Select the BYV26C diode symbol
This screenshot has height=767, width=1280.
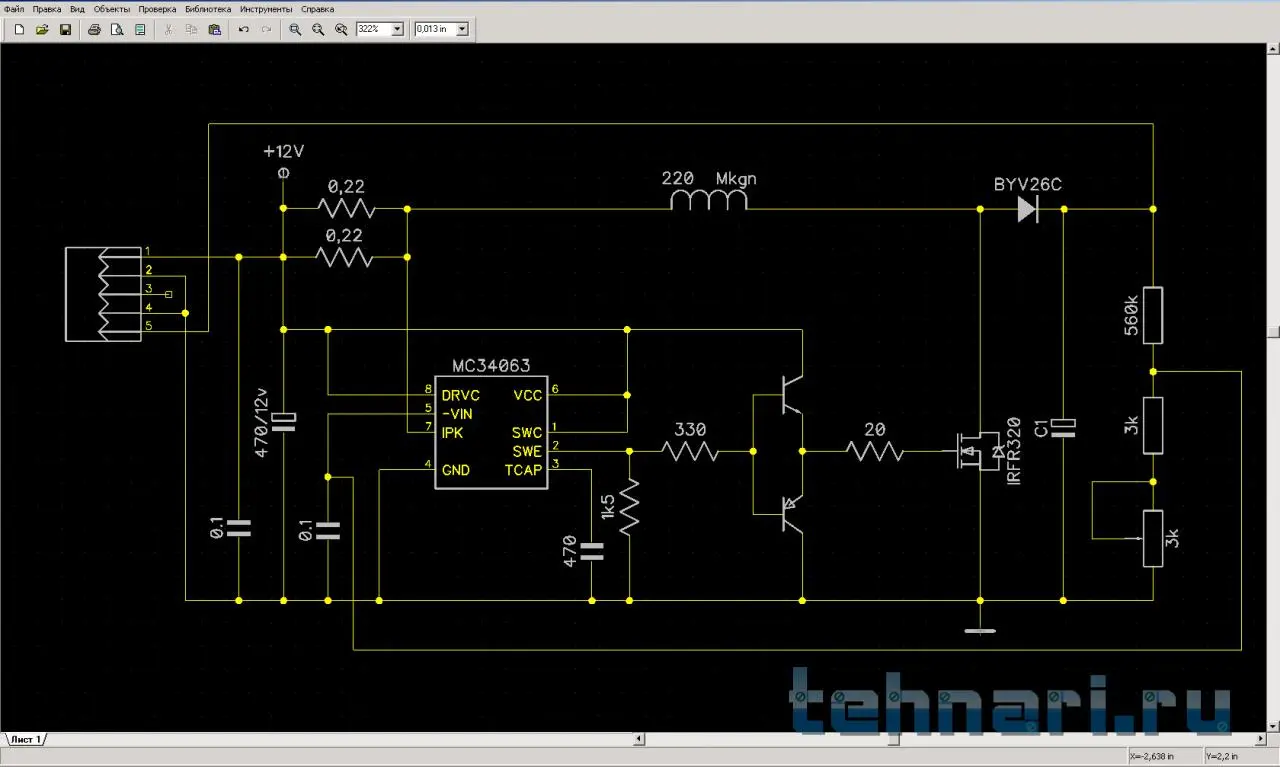point(1027,209)
